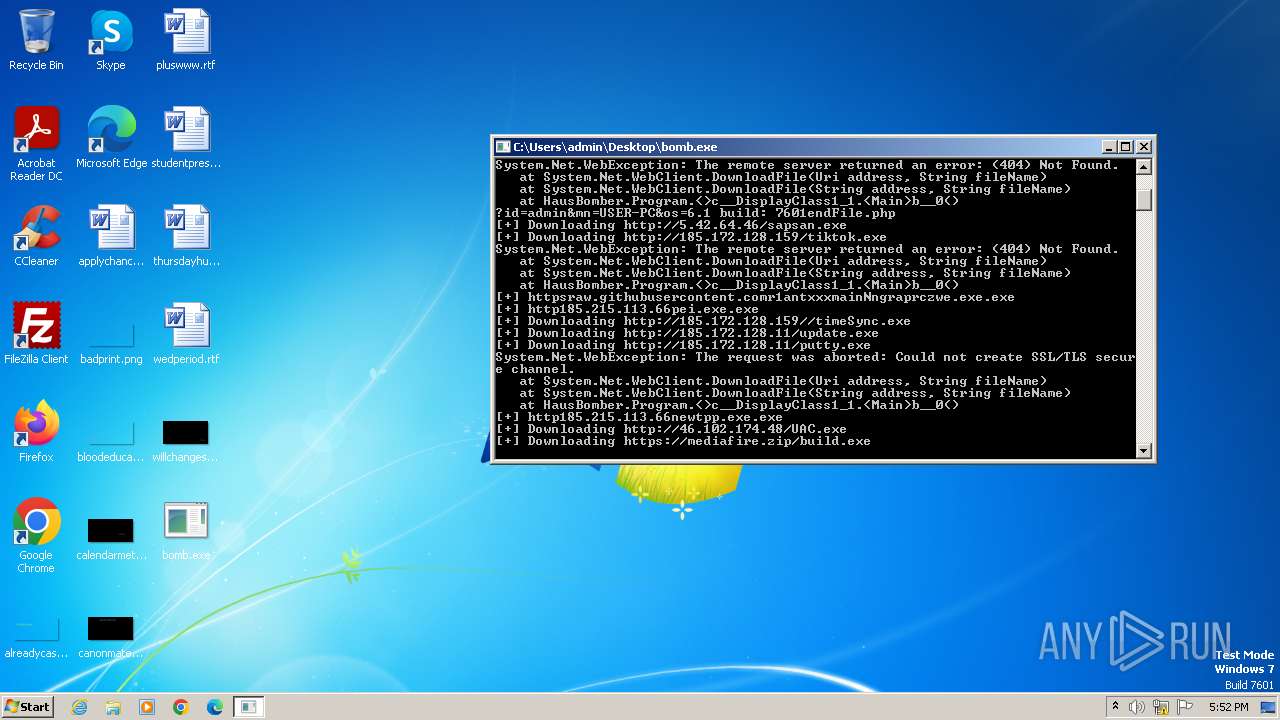
Task: Open the Action Center flag icon
Action: [1185, 707]
